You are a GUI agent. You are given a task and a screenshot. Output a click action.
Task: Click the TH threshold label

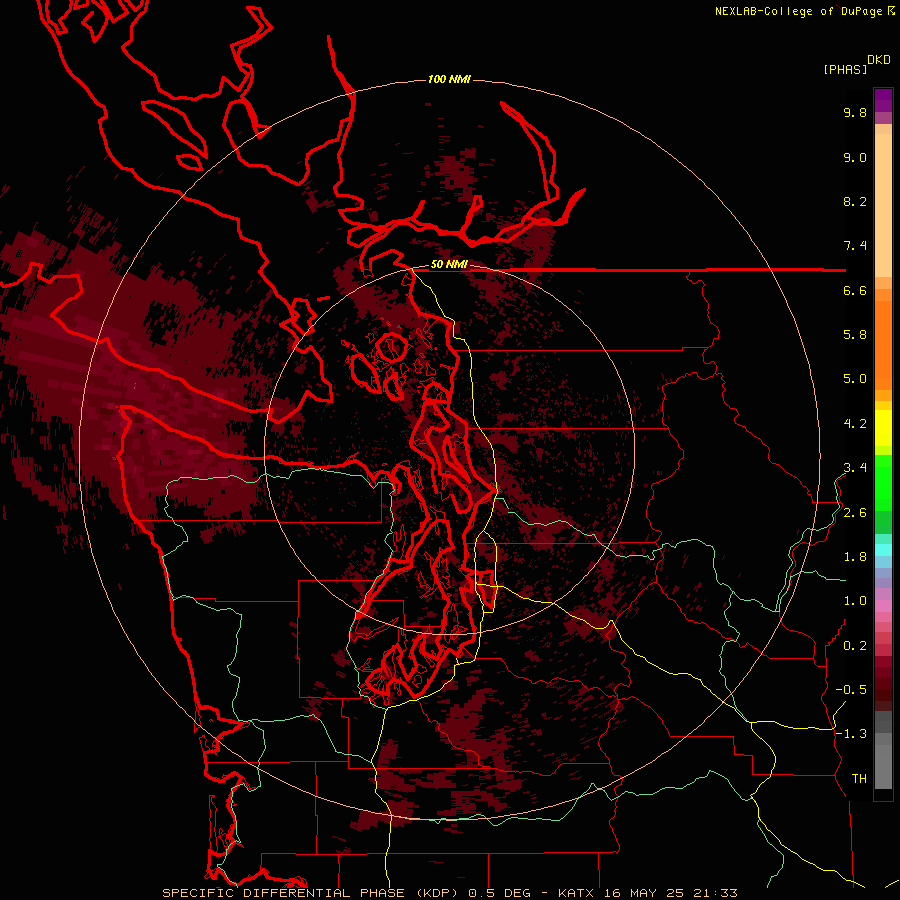click(x=859, y=779)
